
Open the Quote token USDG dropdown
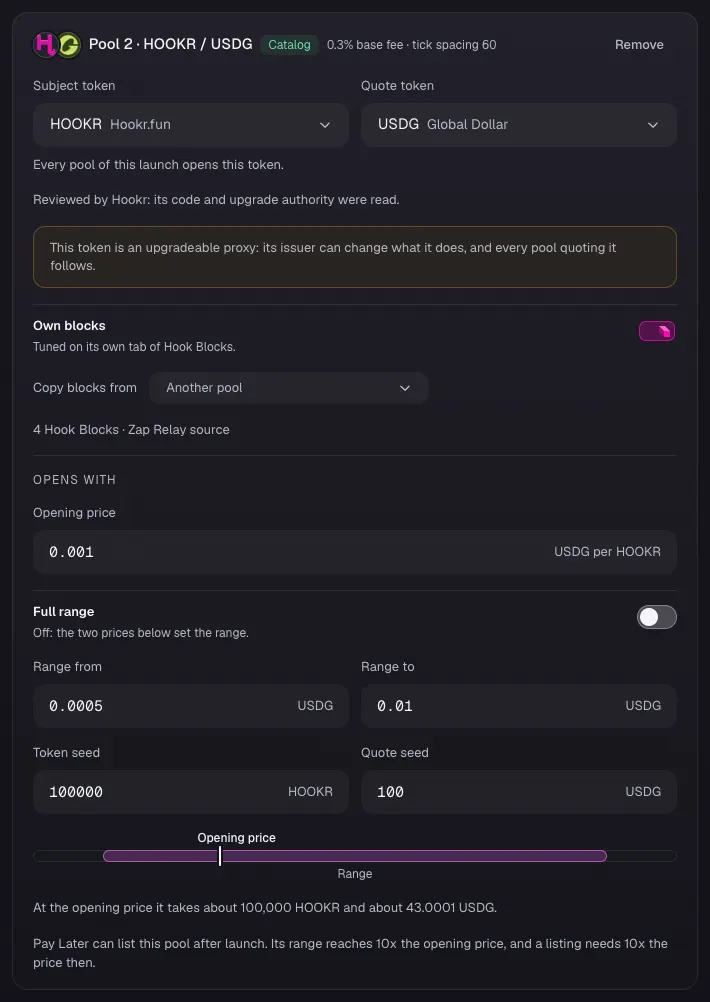pos(519,125)
